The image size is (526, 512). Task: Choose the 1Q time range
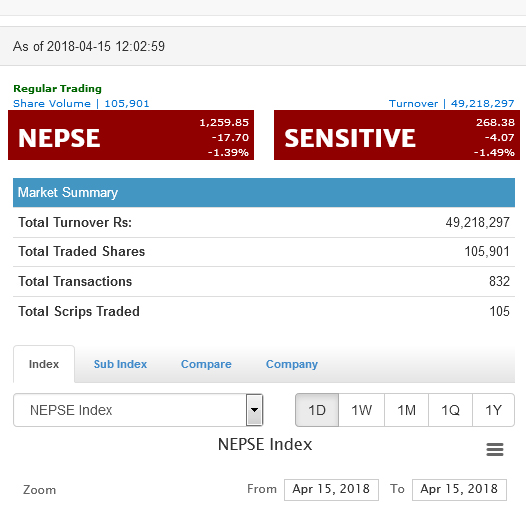click(450, 410)
